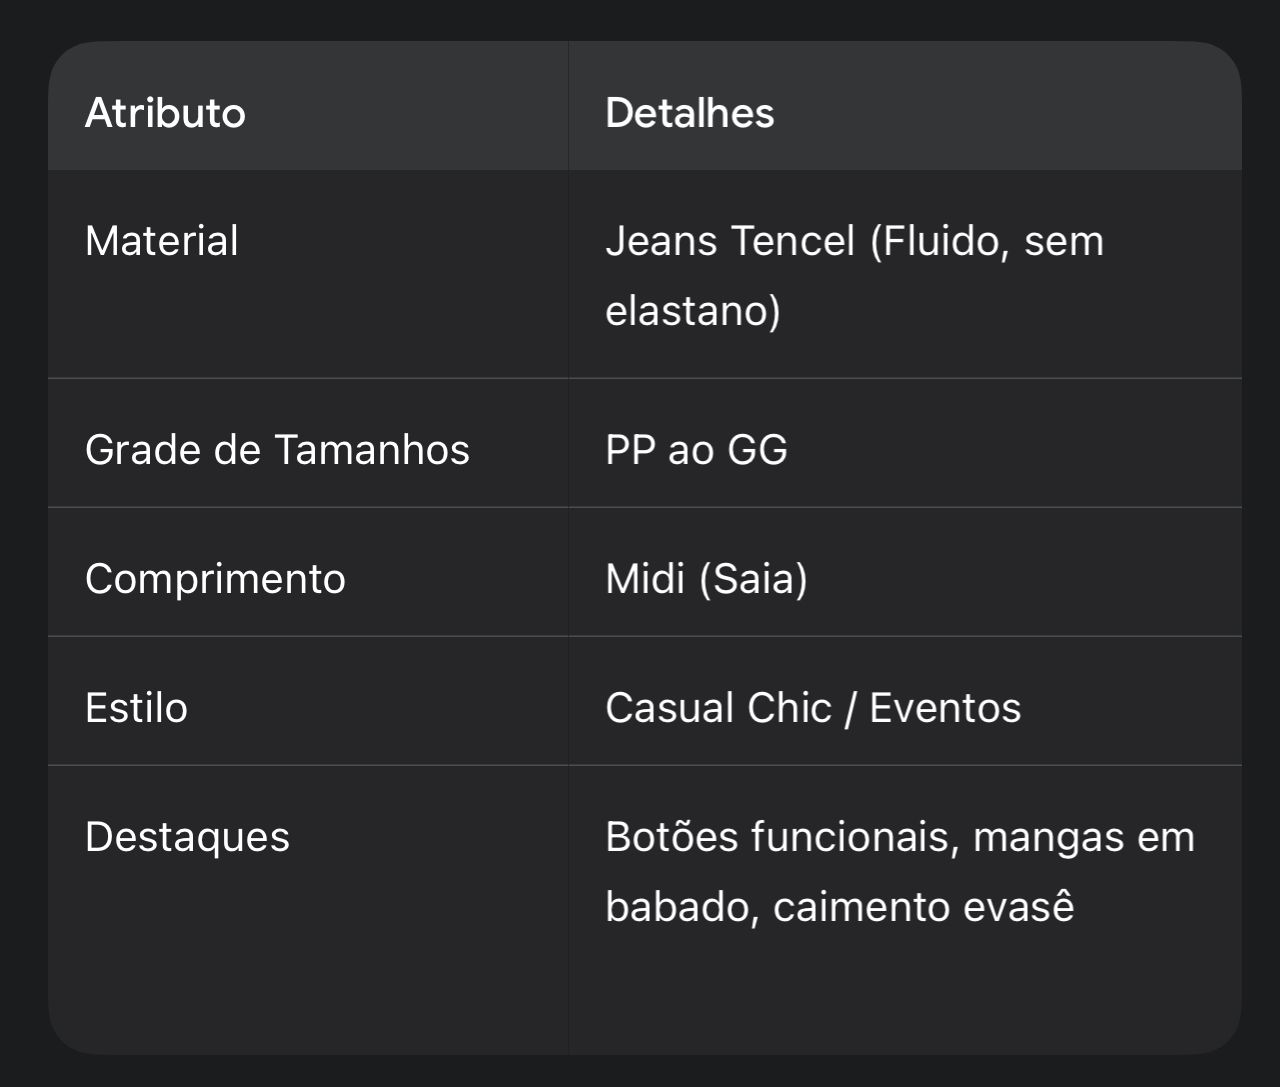Select the Grade de Tamanhos cell
Viewport: 1280px width, 1087px height.
click(x=277, y=450)
